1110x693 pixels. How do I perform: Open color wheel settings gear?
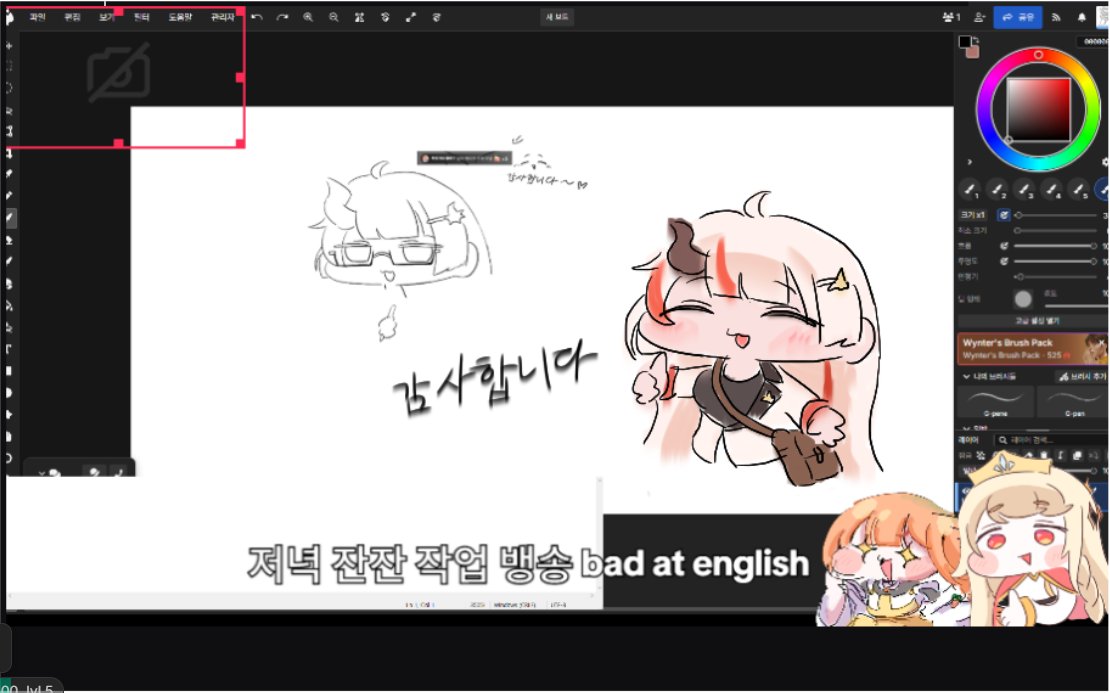pyautogui.click(x=1105, y=162)
